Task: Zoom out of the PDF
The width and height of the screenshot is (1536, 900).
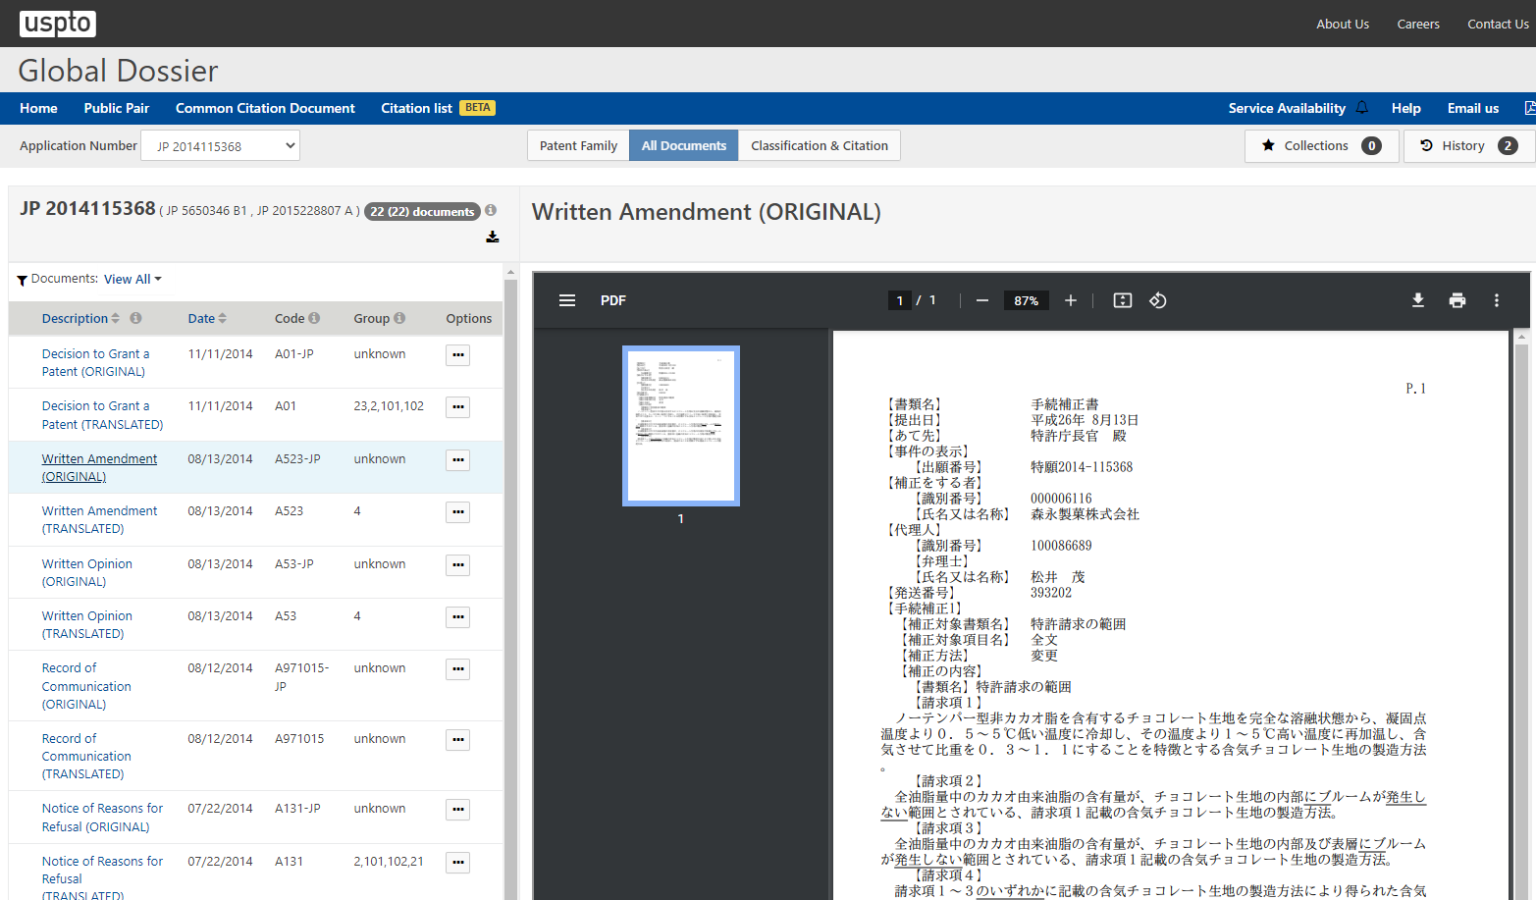Action: pyautogui.click(x=982, y=300)
